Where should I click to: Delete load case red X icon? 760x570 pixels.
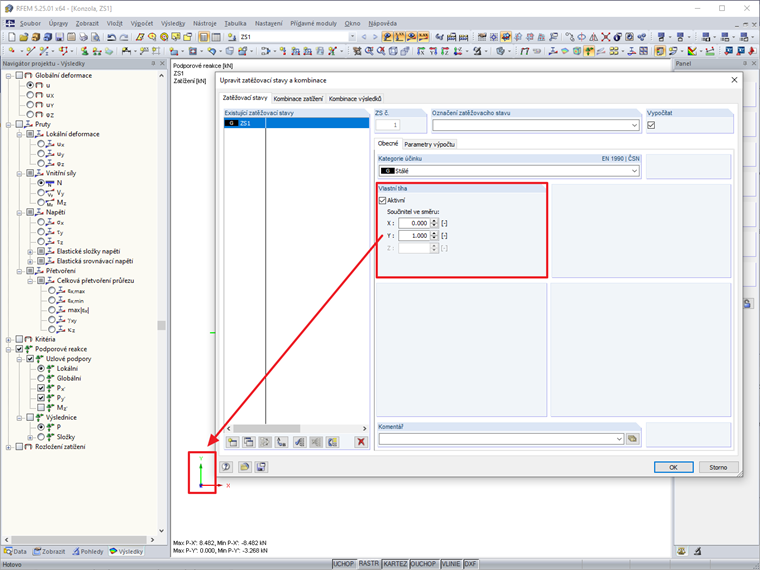click(x=361, y=442)
